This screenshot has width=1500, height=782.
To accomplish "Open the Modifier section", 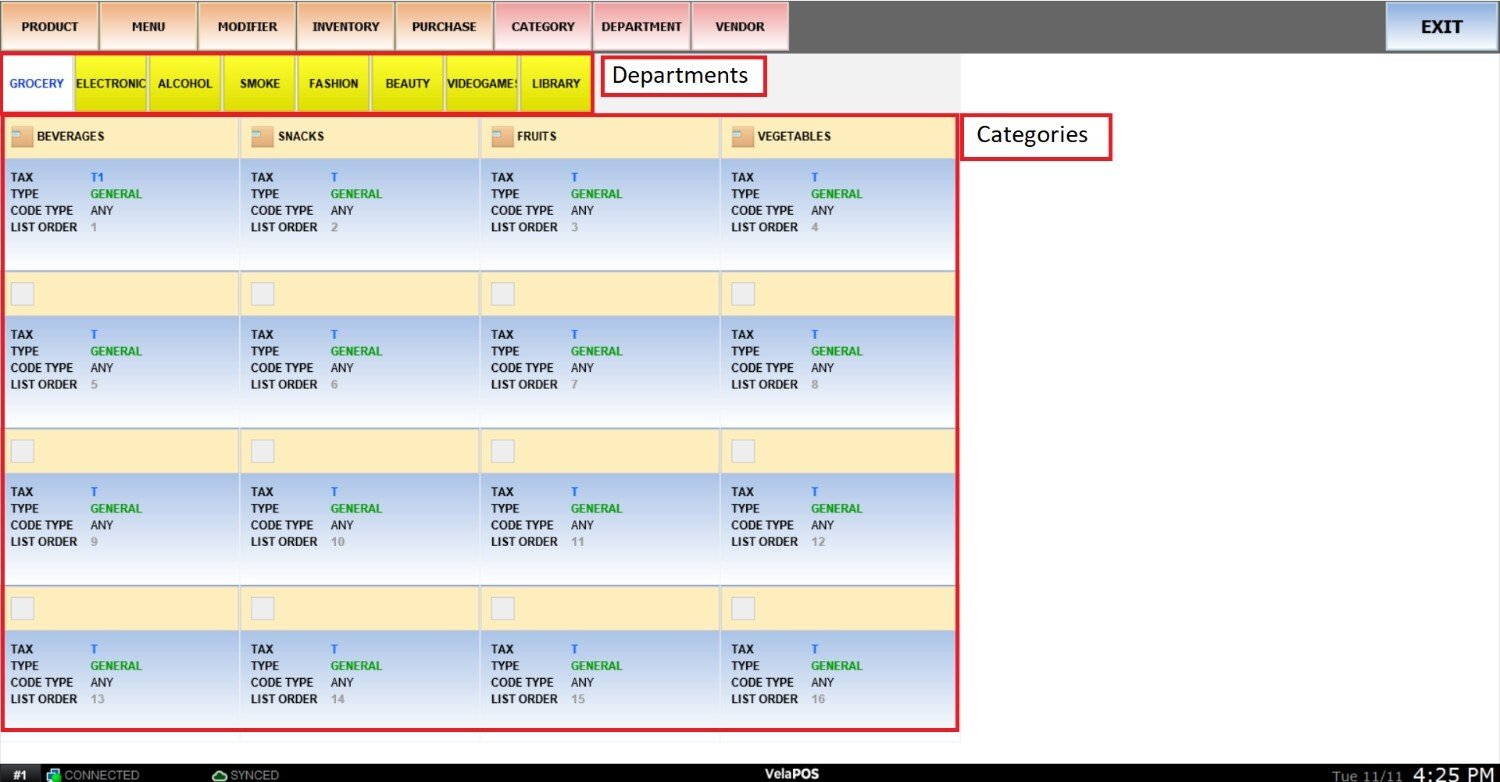I will (247, 27).
